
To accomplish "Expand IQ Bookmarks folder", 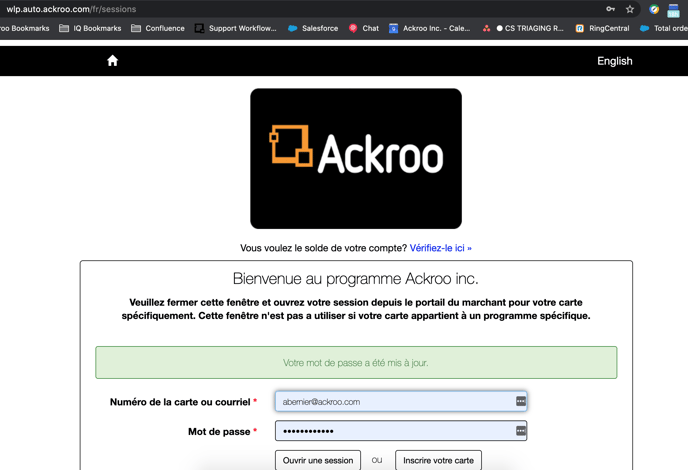I will (90, 28).
